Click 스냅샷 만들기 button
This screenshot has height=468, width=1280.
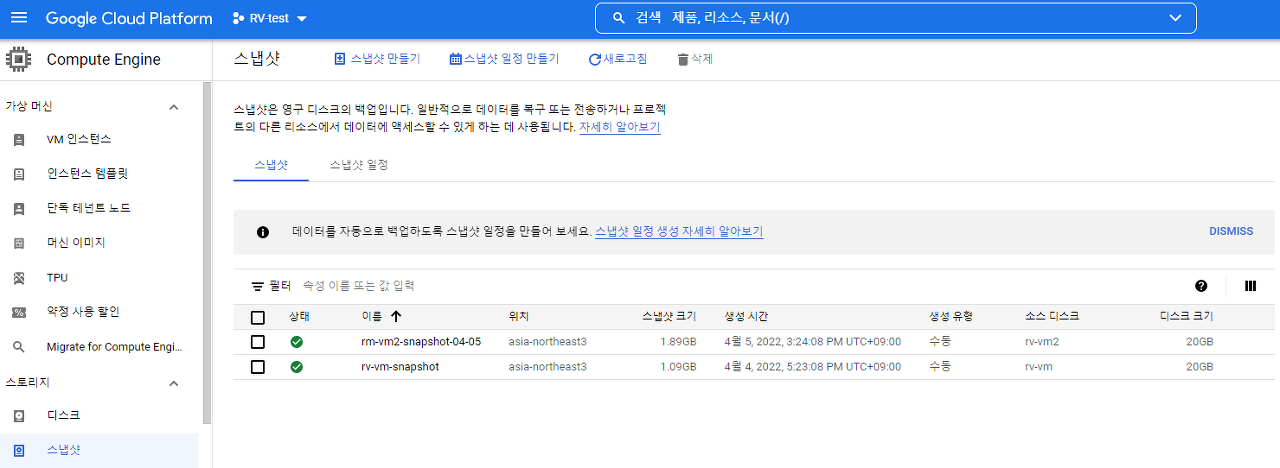(377, 59)
